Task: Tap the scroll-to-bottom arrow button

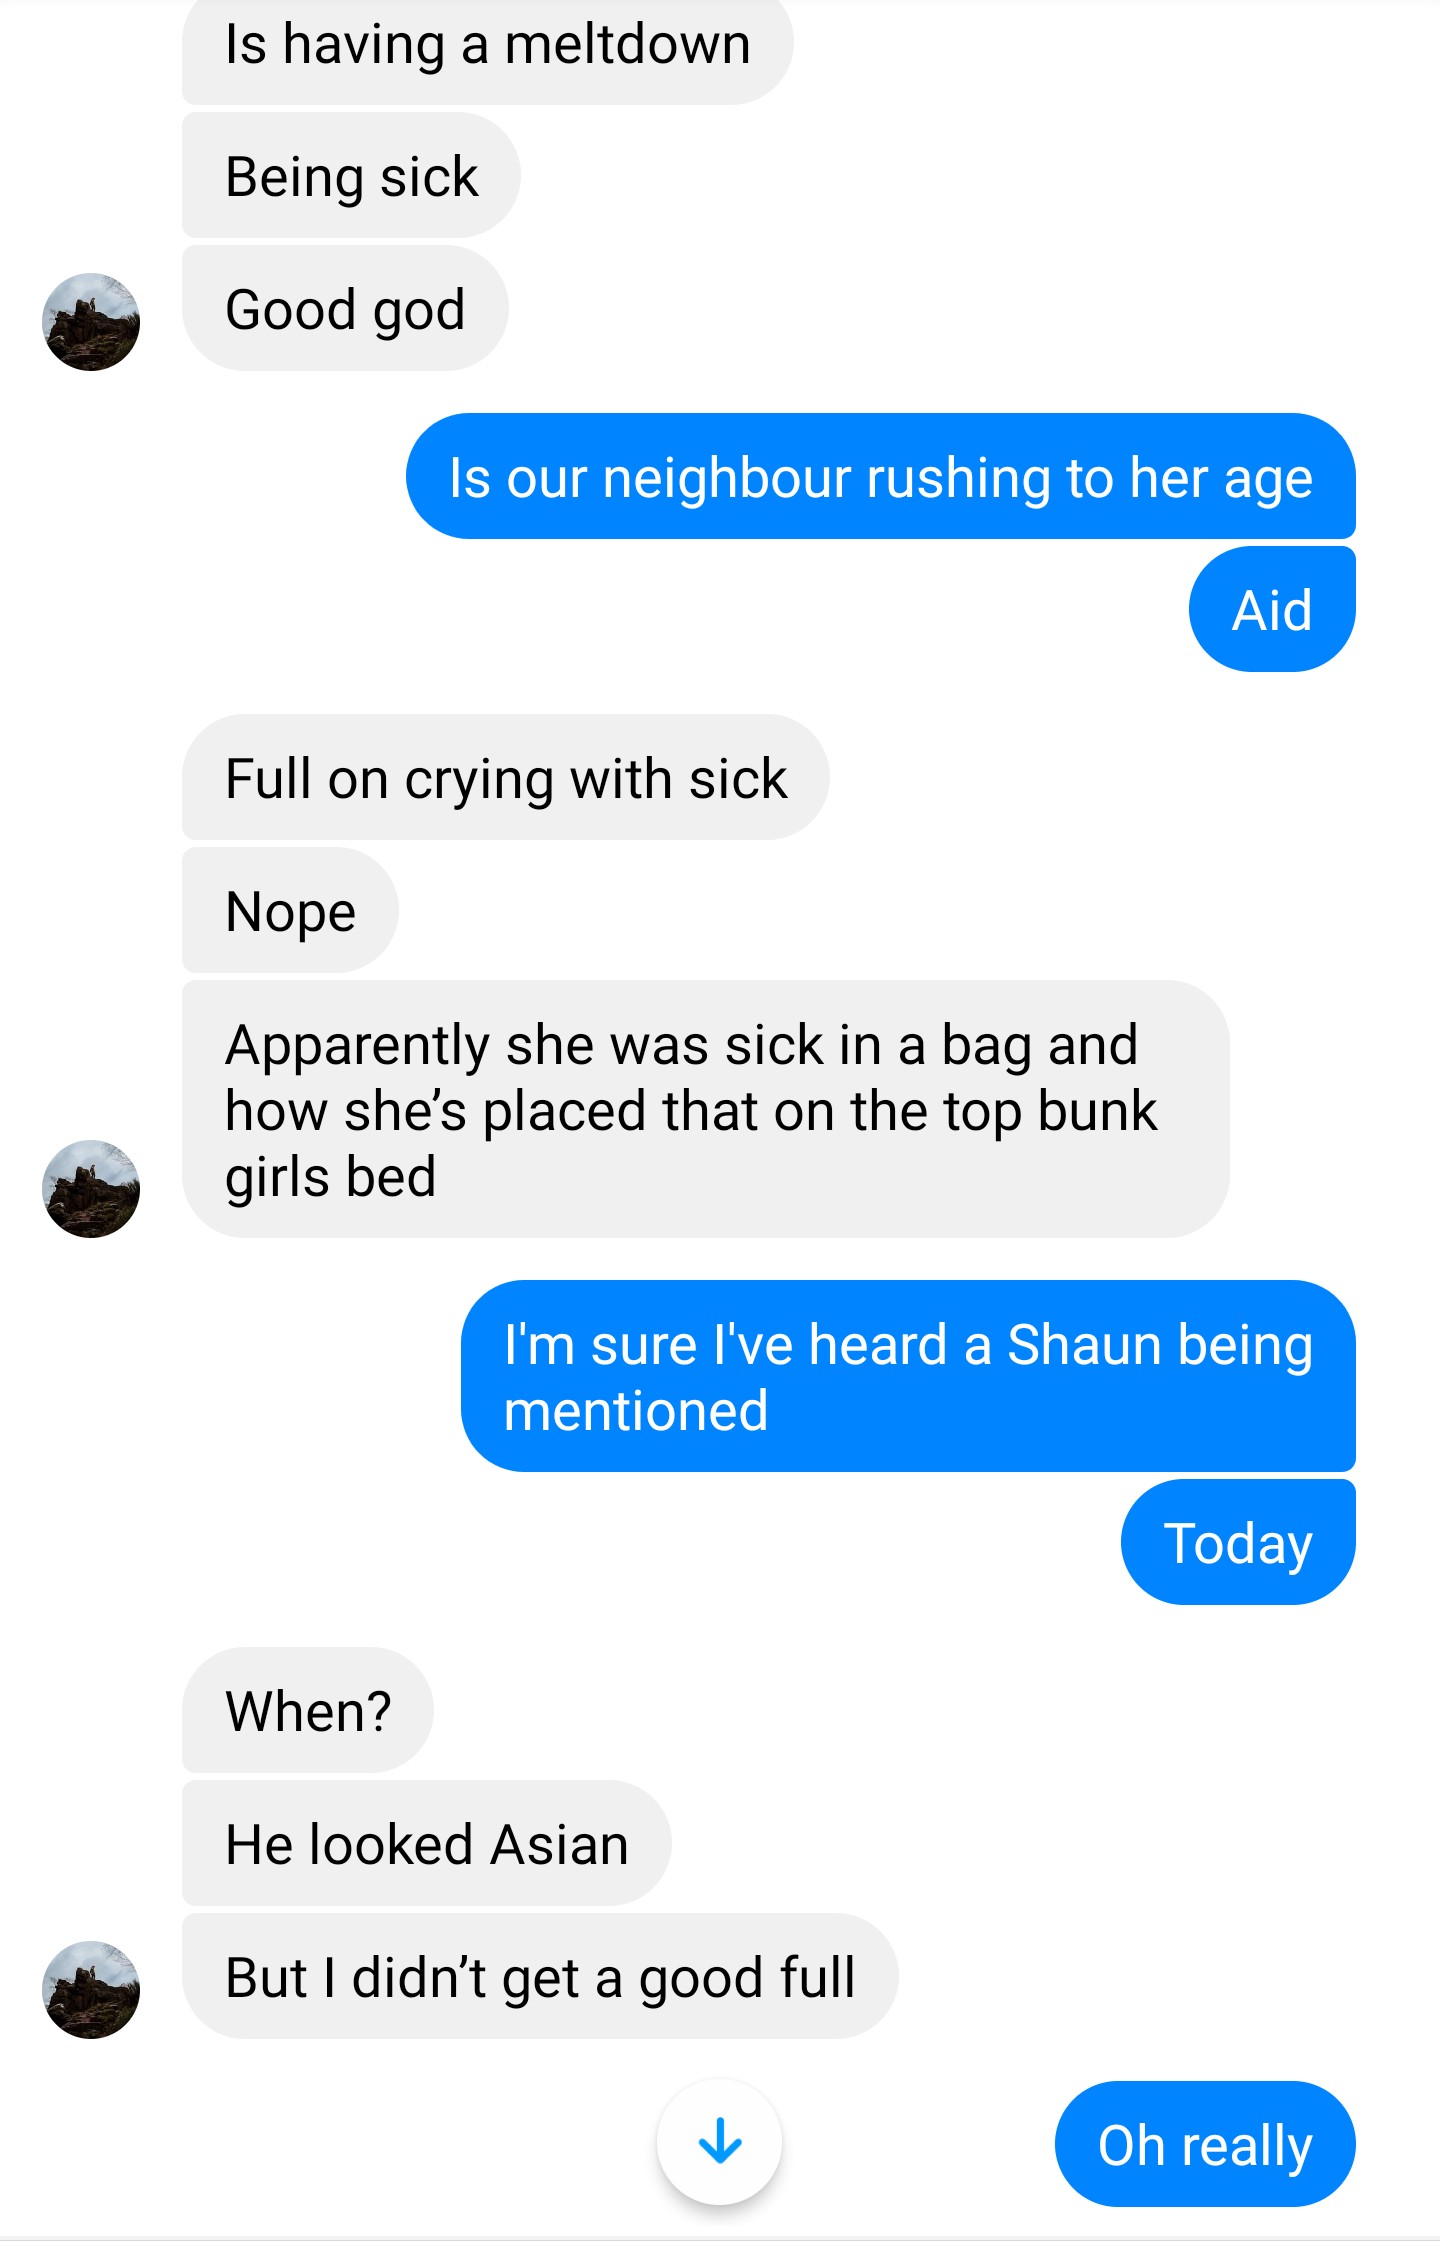Action: (719, 2141)
